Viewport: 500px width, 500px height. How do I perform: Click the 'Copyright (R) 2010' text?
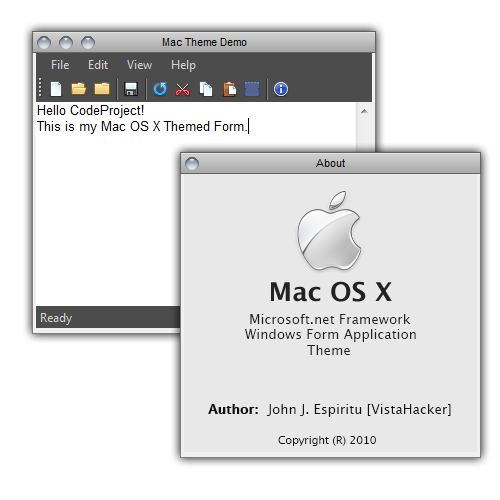pos(327,440)
